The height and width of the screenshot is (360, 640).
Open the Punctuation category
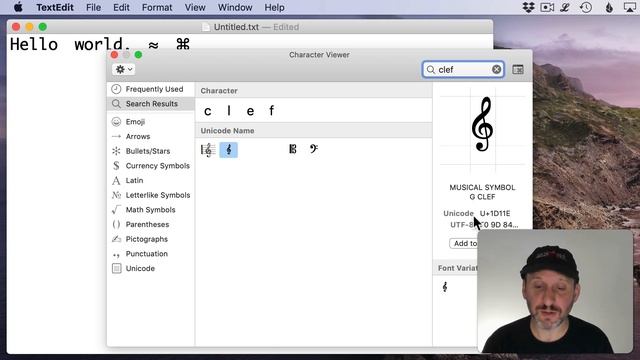click(151, 254)
